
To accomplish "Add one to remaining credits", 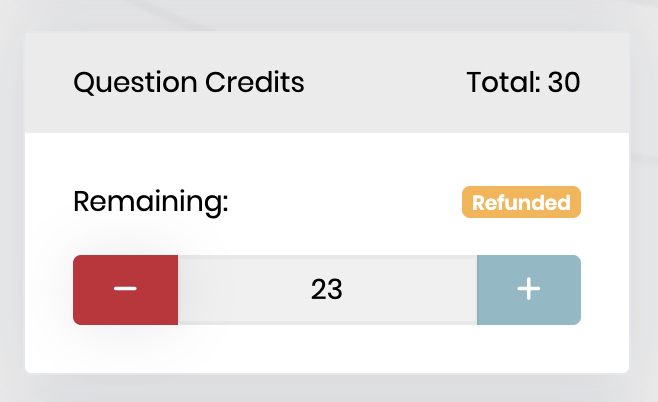I will [x=528, y=290].
